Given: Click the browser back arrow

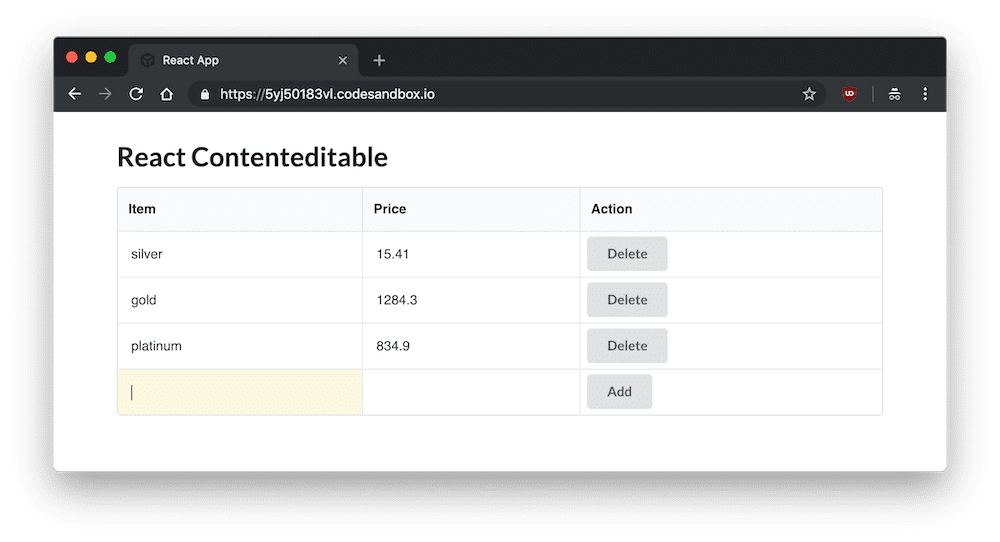Looking at the screenshot, I should click(x=74, y=94).
